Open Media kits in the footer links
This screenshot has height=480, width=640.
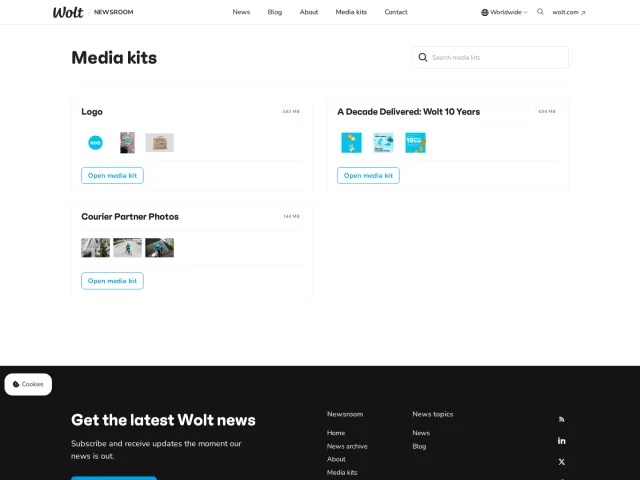point(342,472)
